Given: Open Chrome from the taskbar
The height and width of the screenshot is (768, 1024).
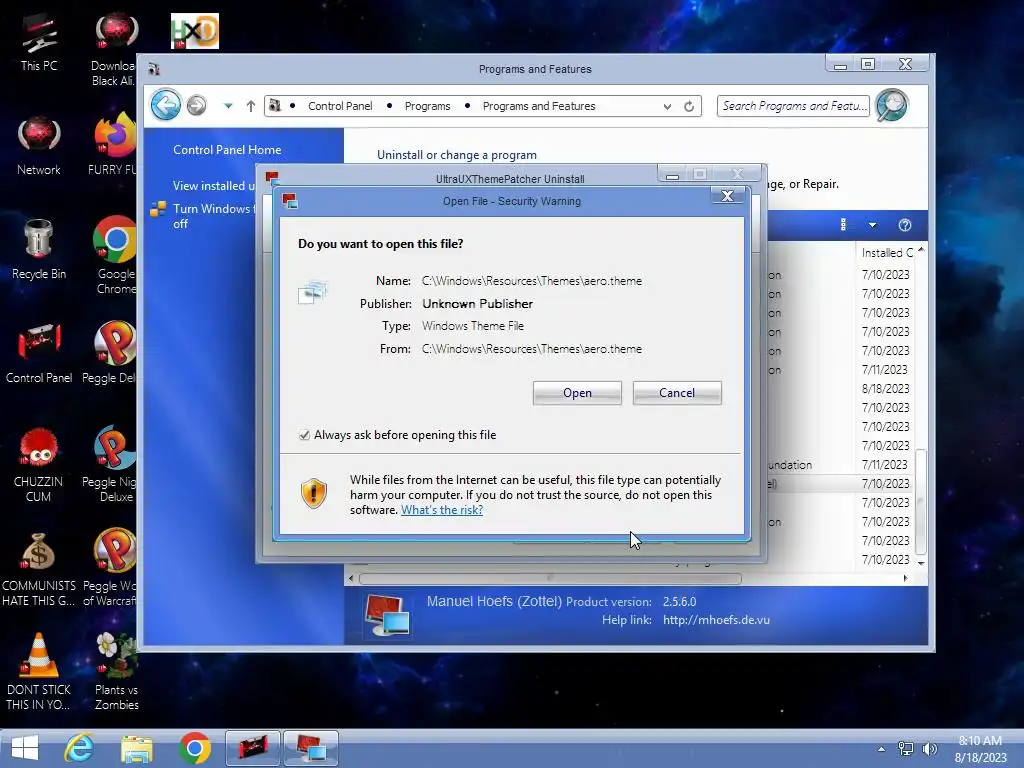Looking at the screenshot, I should pyautogui.click(x=195, y=748).
